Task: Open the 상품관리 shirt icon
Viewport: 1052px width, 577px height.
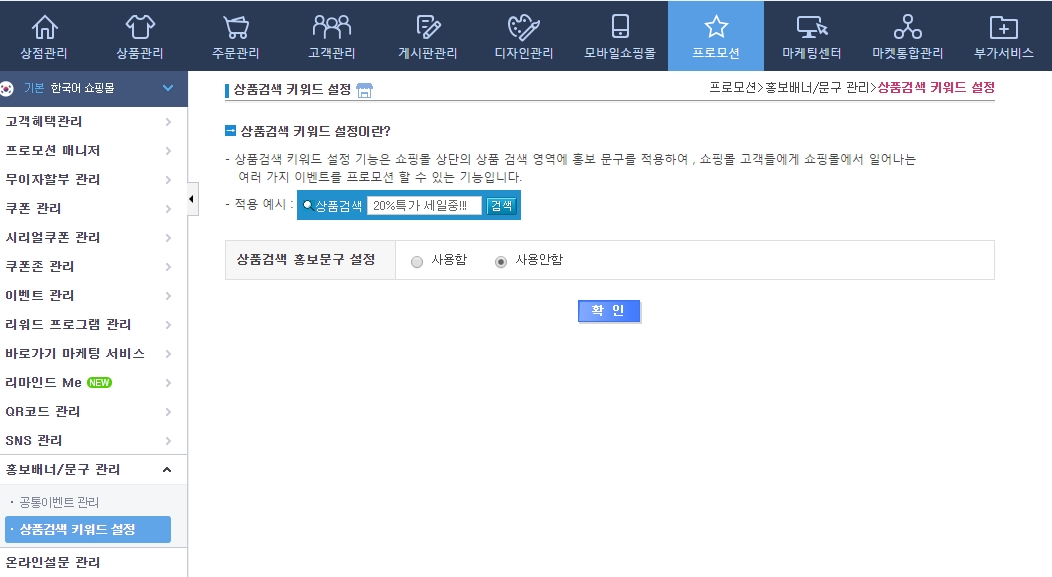Action: pos(140,27)
